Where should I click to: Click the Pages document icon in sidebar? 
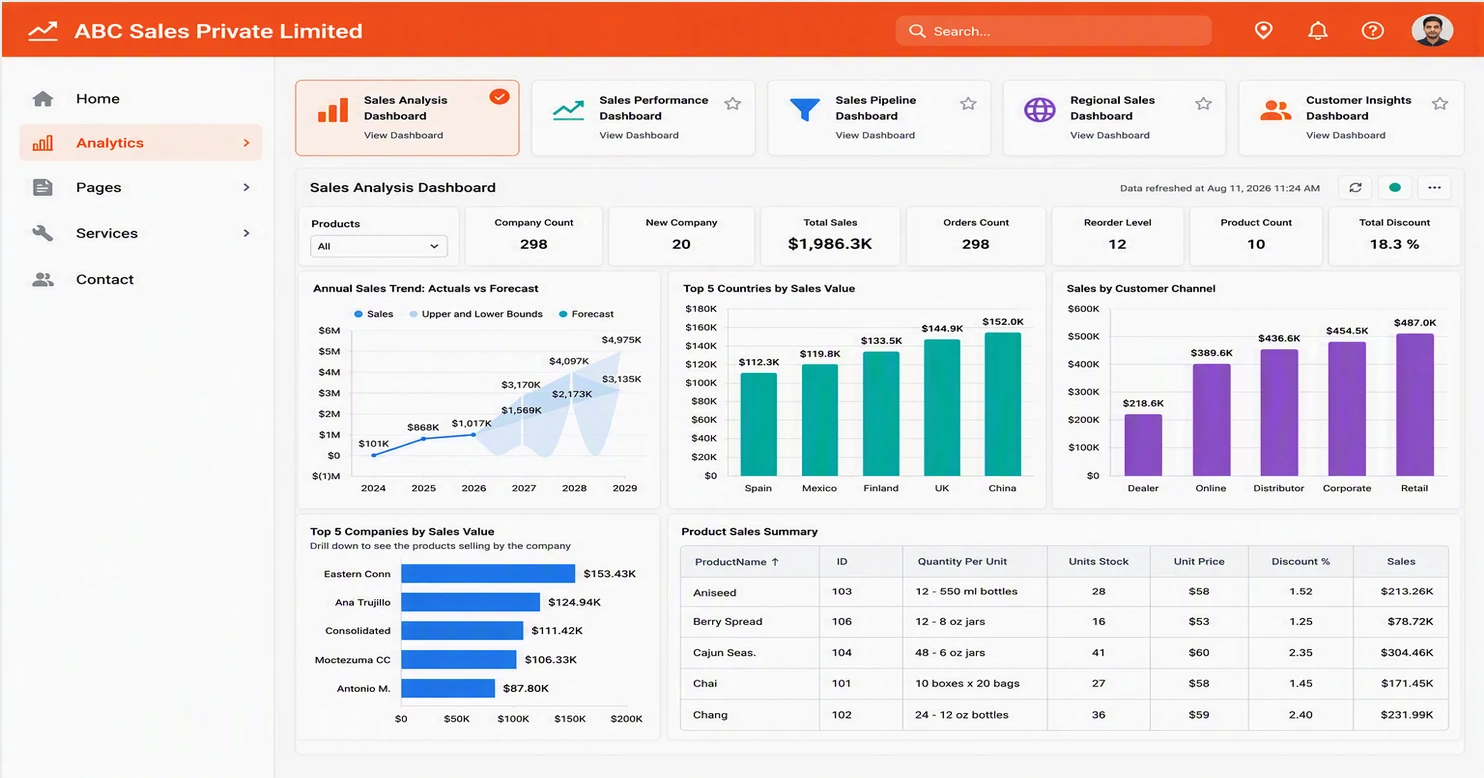coord(42,187)
